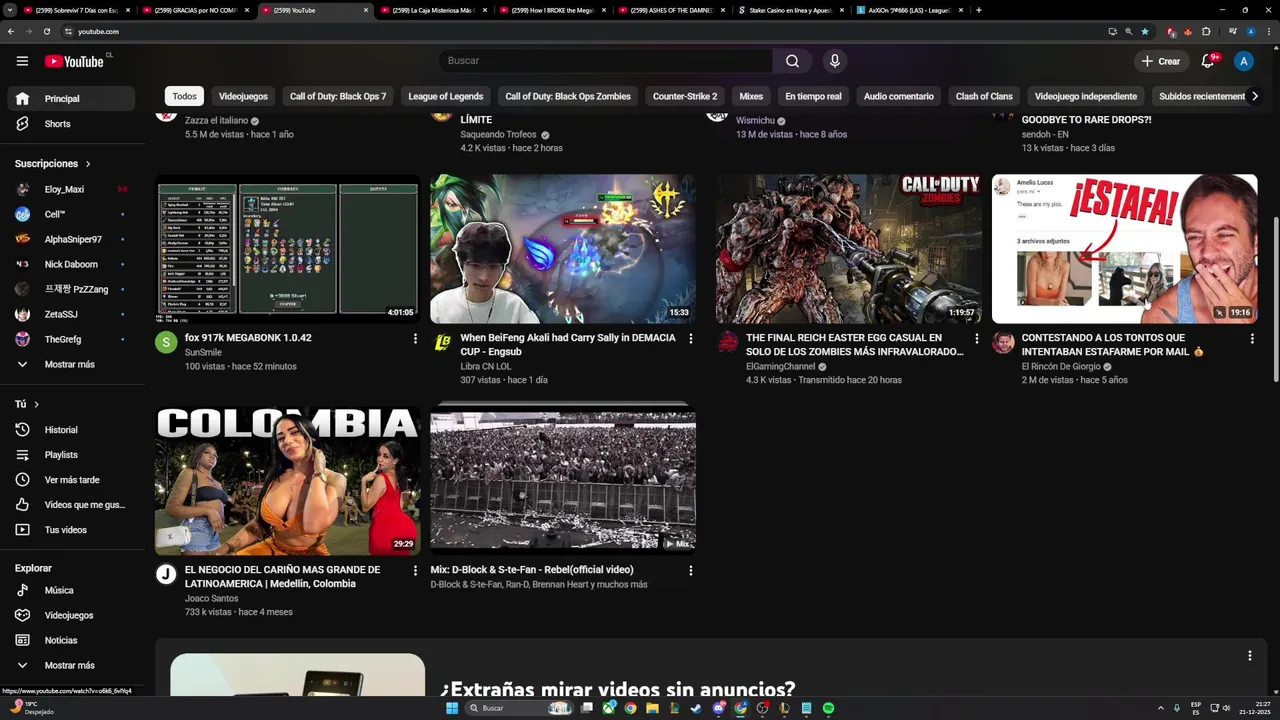1280x720 pixels.
Task: Show more filter chips with right arrow
Action: (1255, 96)
